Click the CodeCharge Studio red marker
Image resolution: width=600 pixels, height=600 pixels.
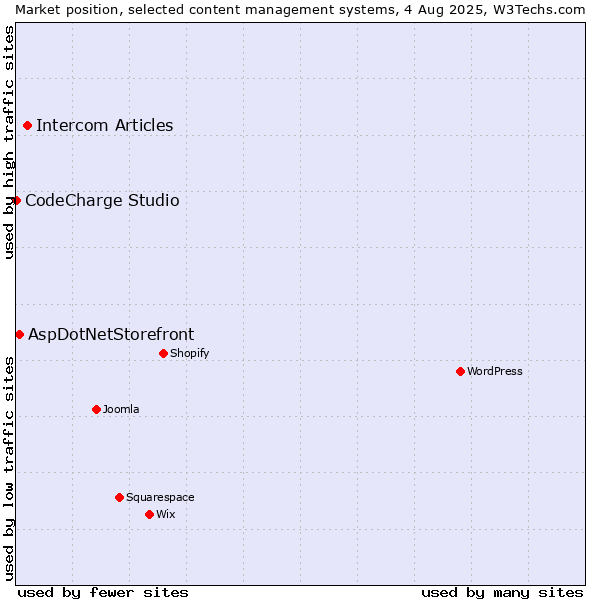[16, 201]
